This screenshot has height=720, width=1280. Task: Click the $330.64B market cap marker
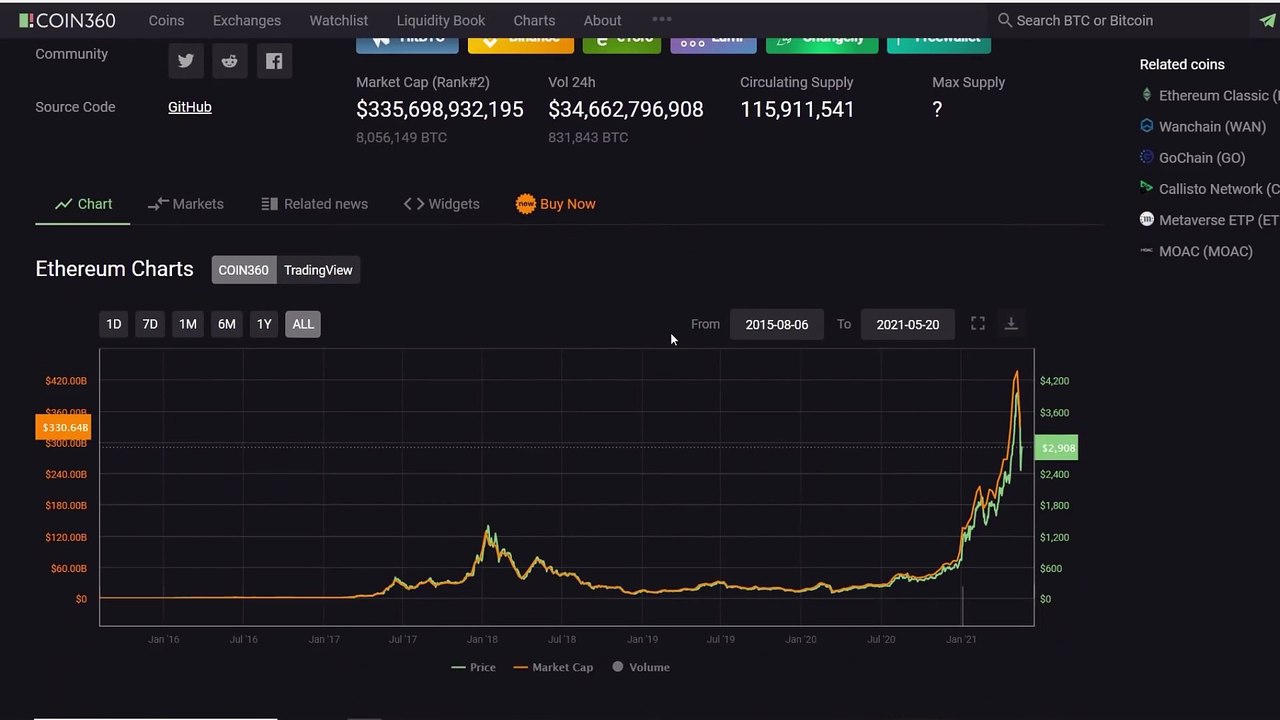tap(64, 428)
